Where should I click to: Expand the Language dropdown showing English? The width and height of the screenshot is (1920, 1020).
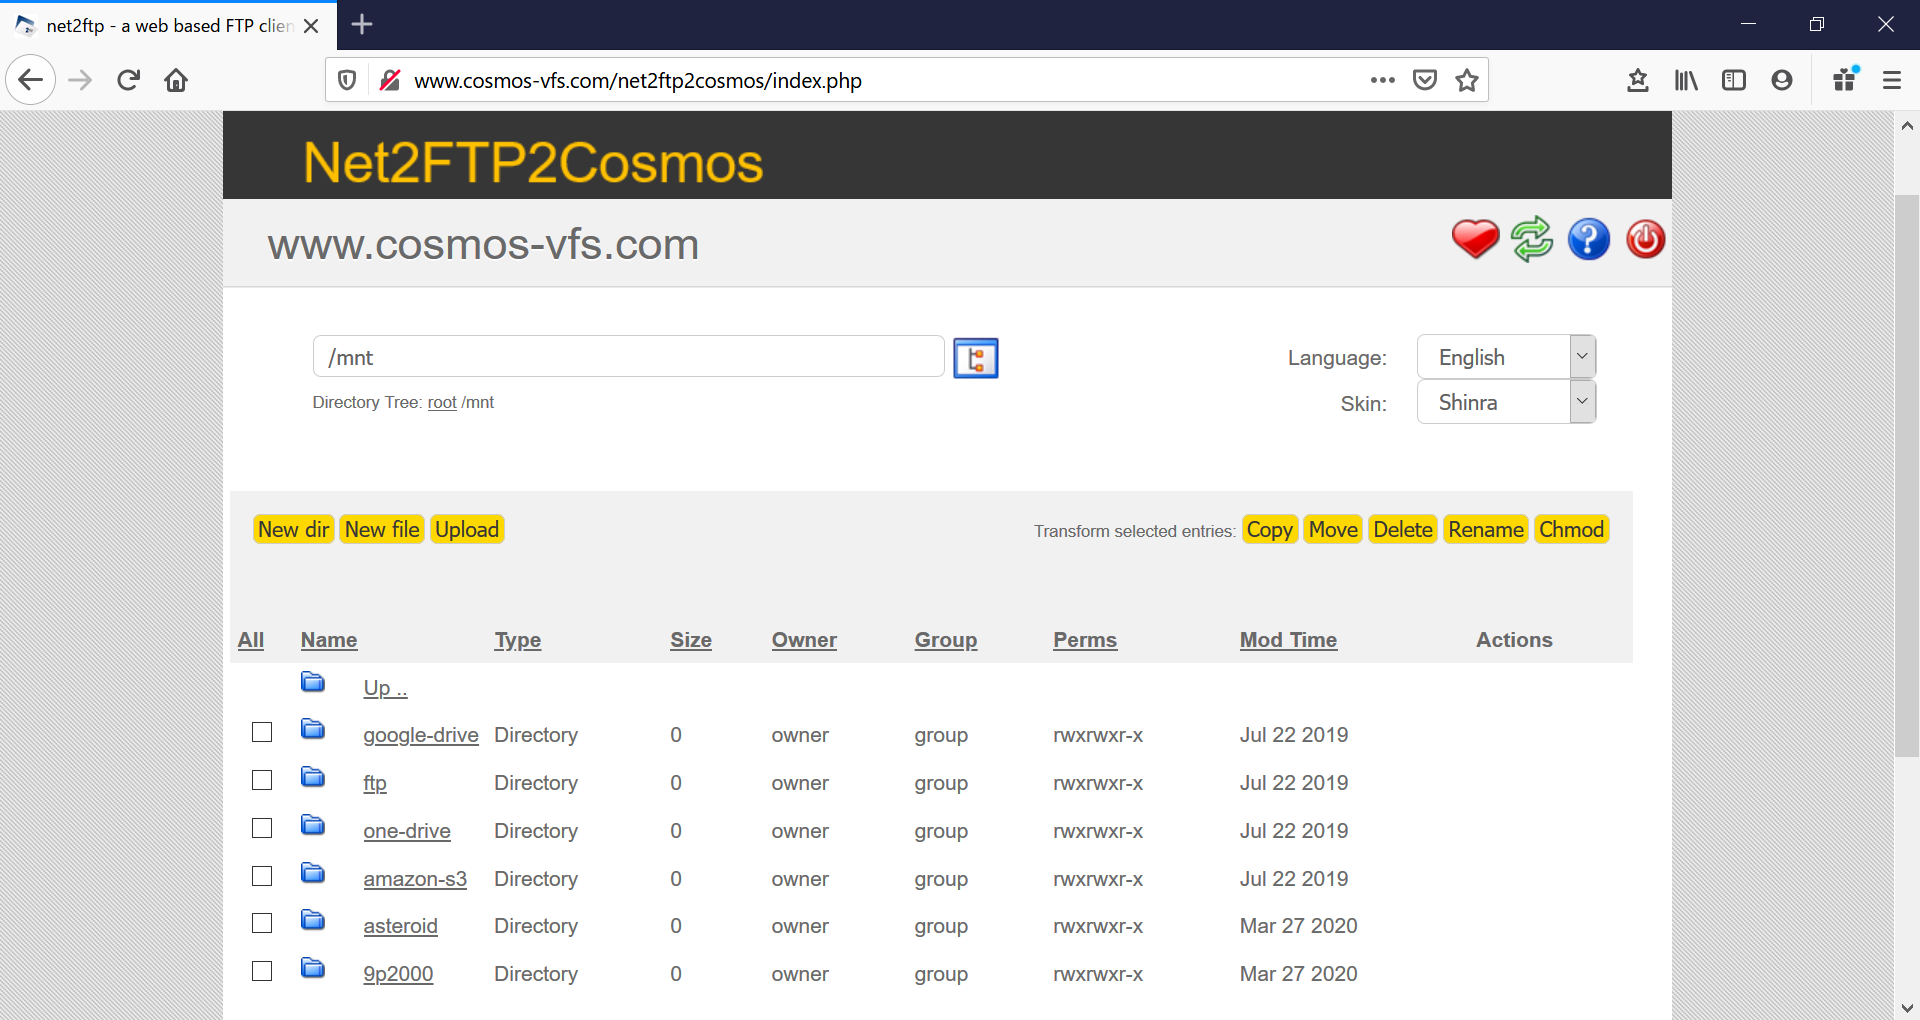coord(1506,357)
